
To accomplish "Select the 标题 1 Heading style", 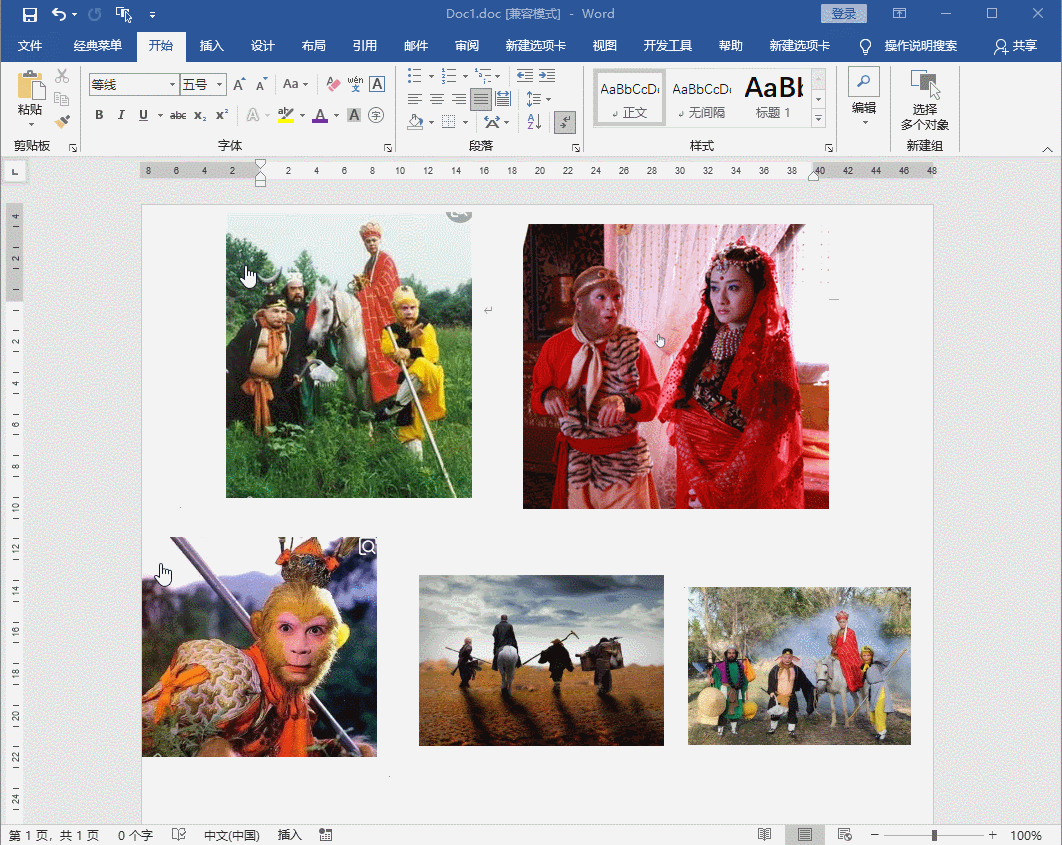I will (x=773, y=99).
